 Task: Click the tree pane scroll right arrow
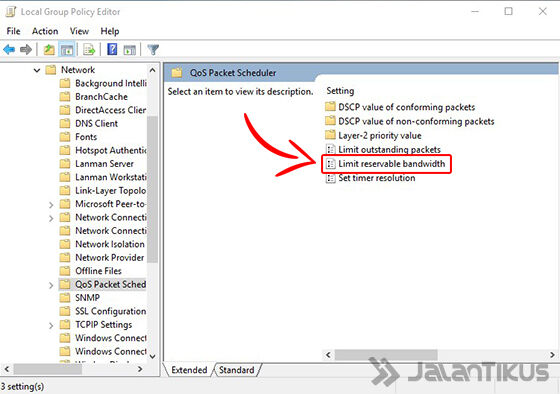[x=140, y=369]
